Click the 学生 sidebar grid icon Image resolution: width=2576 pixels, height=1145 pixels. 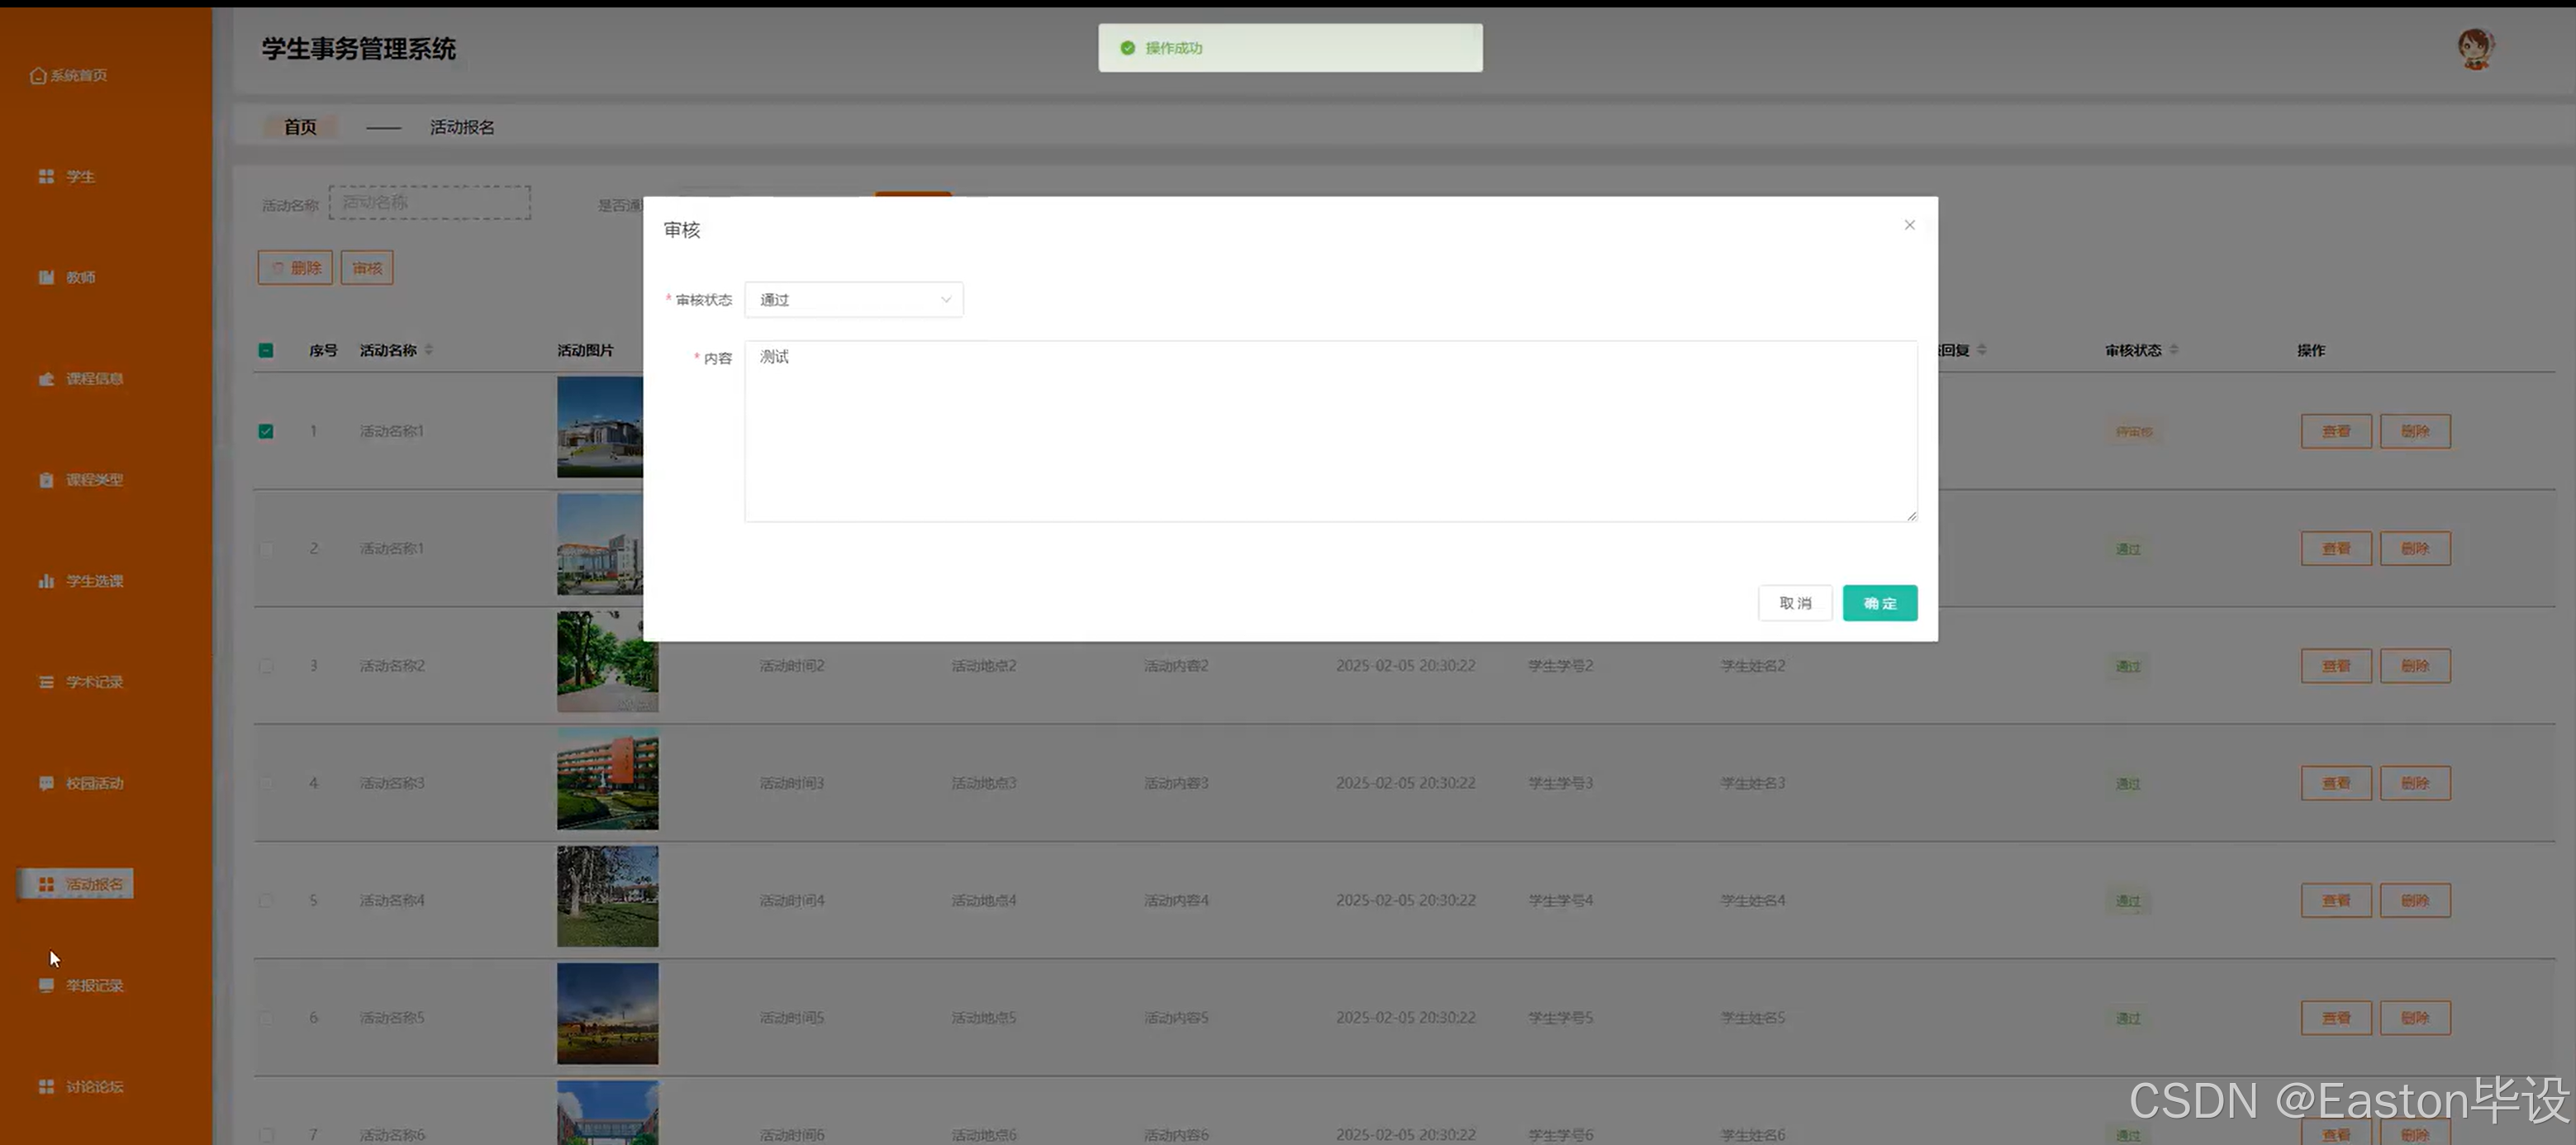coord(46,176)
